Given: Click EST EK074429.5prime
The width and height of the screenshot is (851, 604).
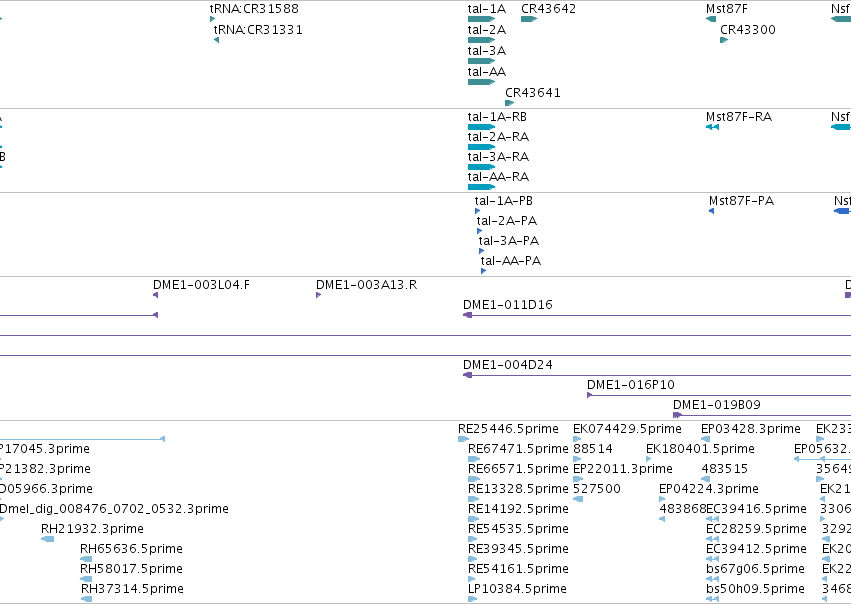Looking at the screenshot, I should click(x=577, y=439).
